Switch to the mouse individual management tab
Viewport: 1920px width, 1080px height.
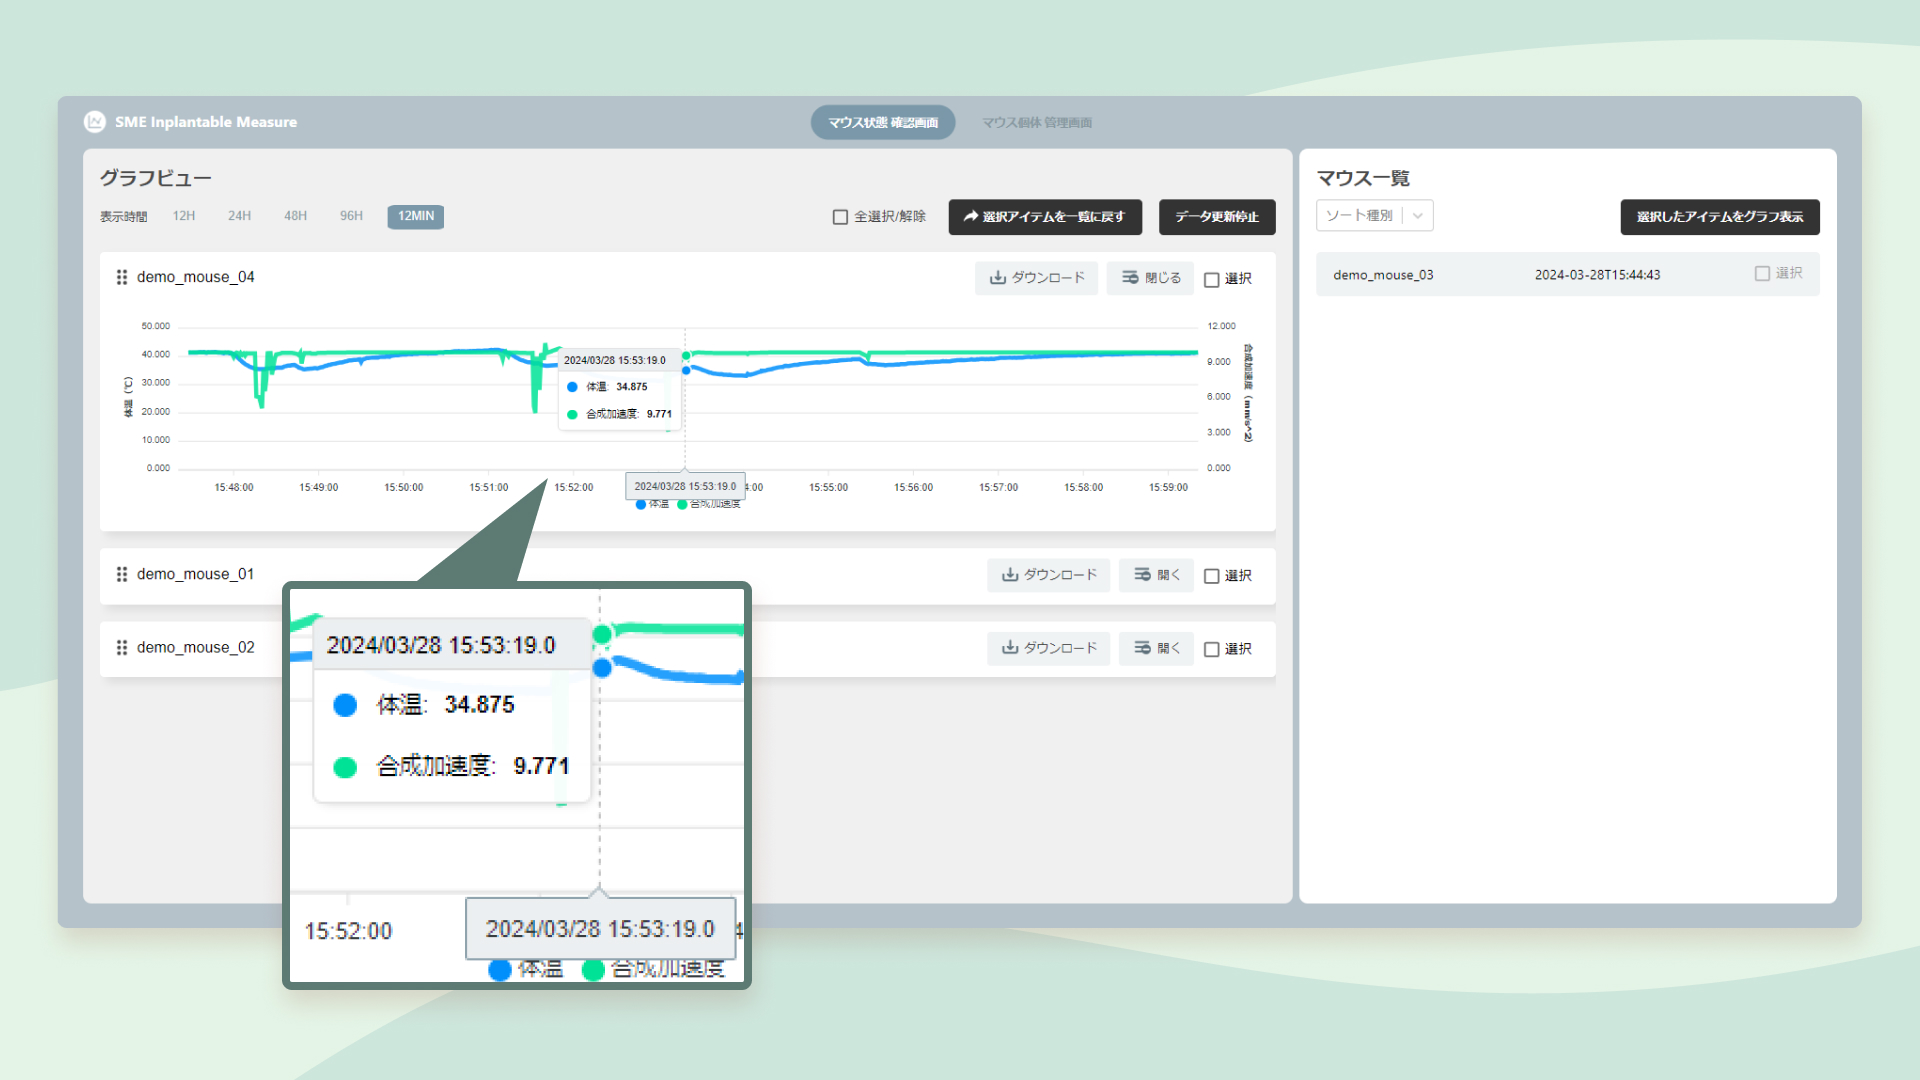tap(1036, 123)
